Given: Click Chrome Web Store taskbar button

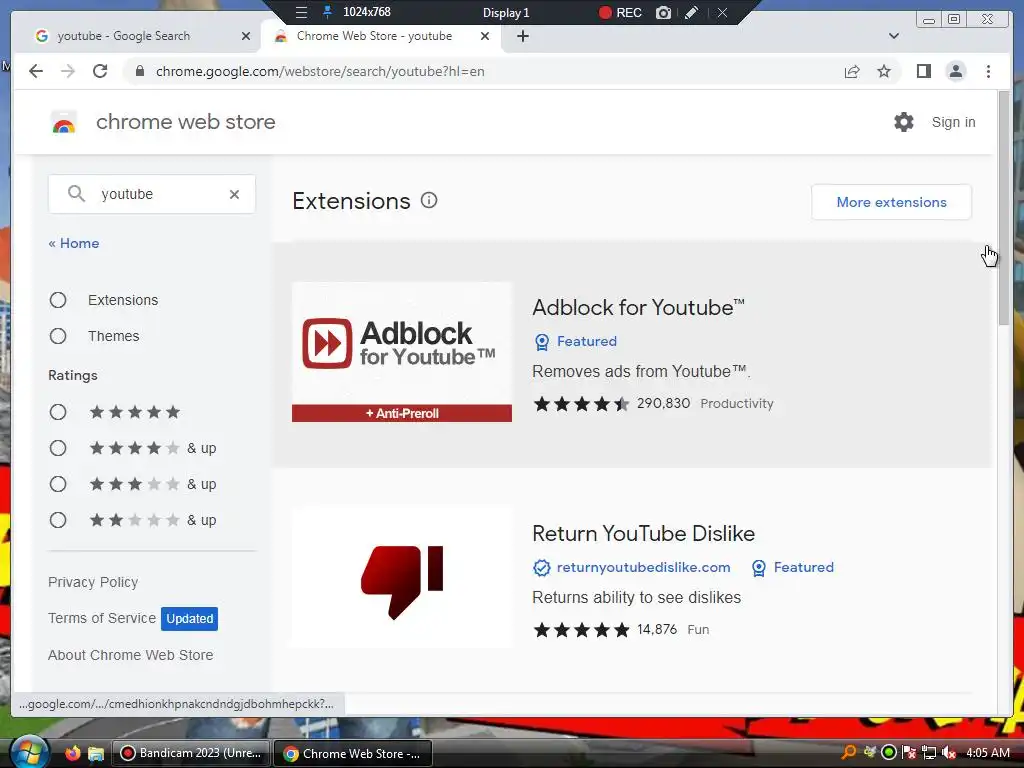Looking at the screenshot, I should point(353,753).
